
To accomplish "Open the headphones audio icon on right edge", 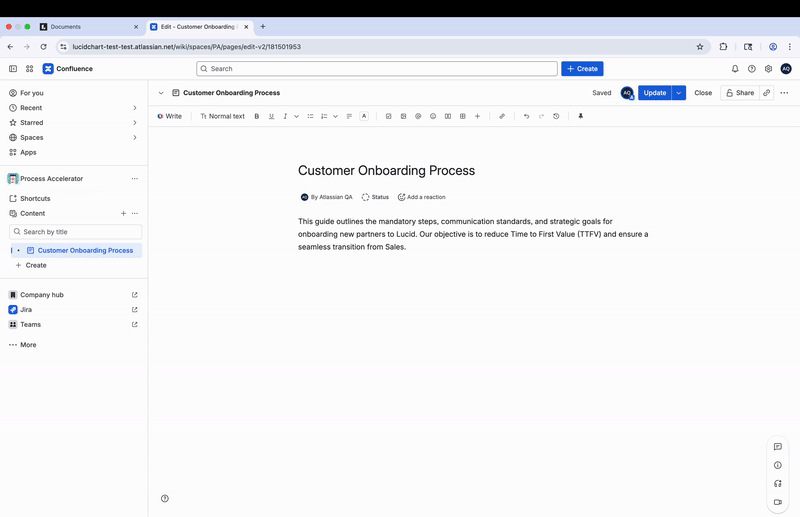I will (x=778, y=484).
